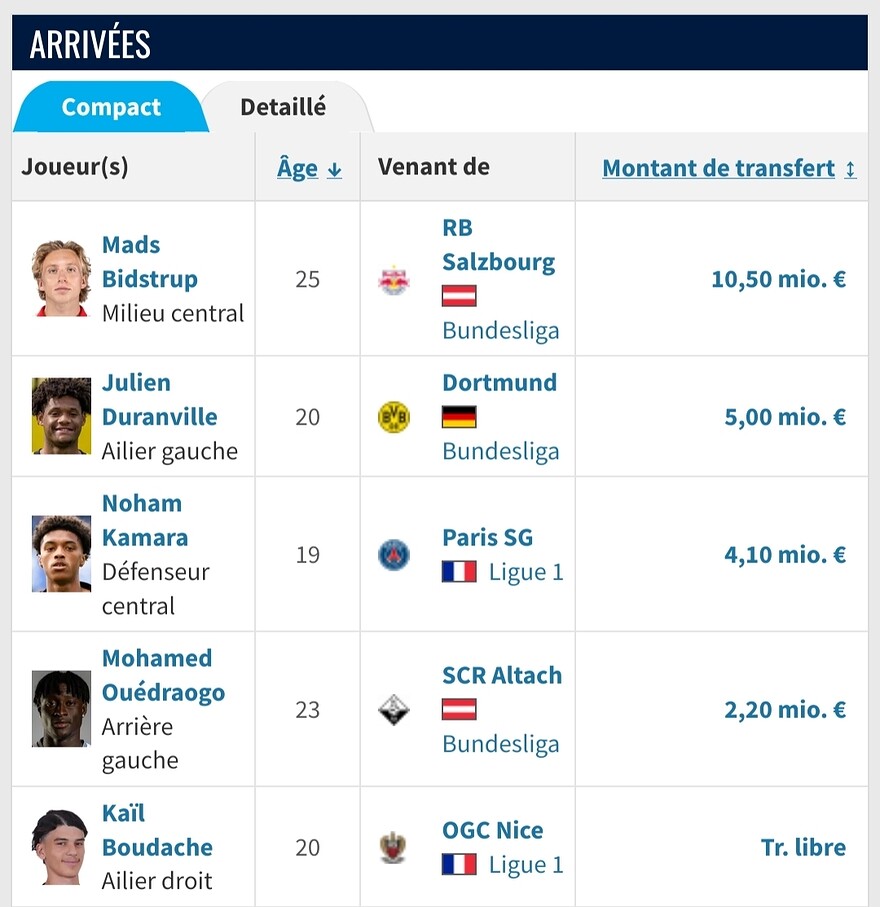Switch to the Detaillé tab
The image size is (880, 907).
pyautogui.click(x=283, y=107)
